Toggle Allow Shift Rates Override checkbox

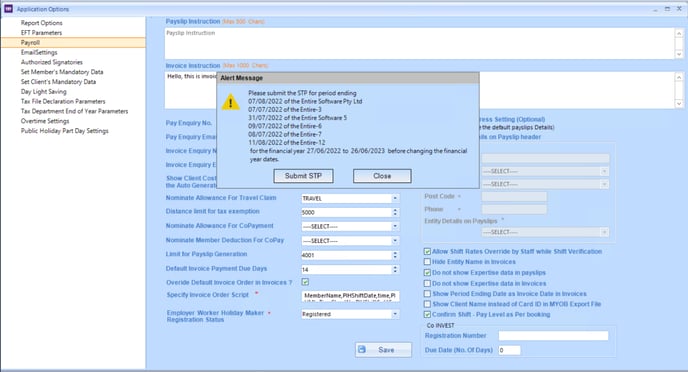pyautogui.click(x=427, y=251)
